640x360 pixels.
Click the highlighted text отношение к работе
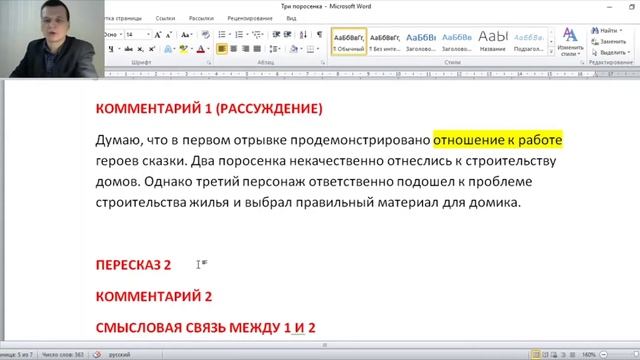pos(498,140)
